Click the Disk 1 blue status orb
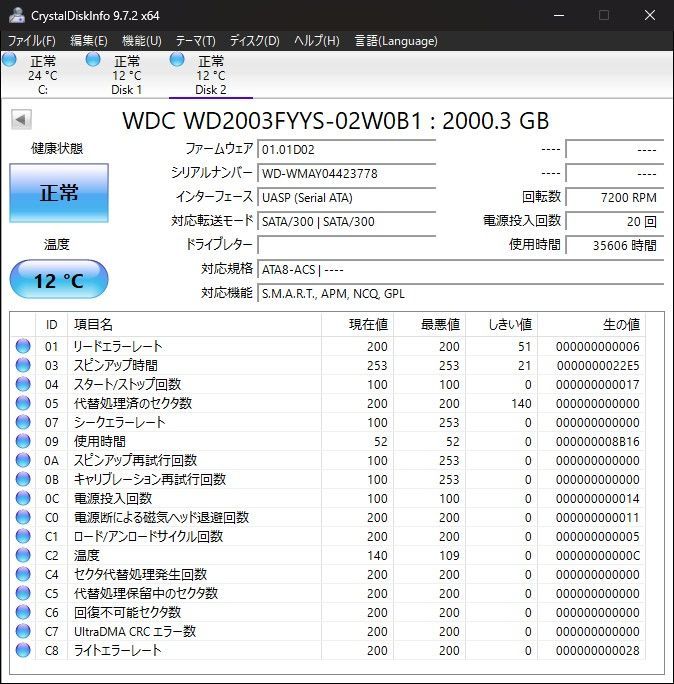Image resolution: width=674 pixels, height=684 pixels. [93, 59]
